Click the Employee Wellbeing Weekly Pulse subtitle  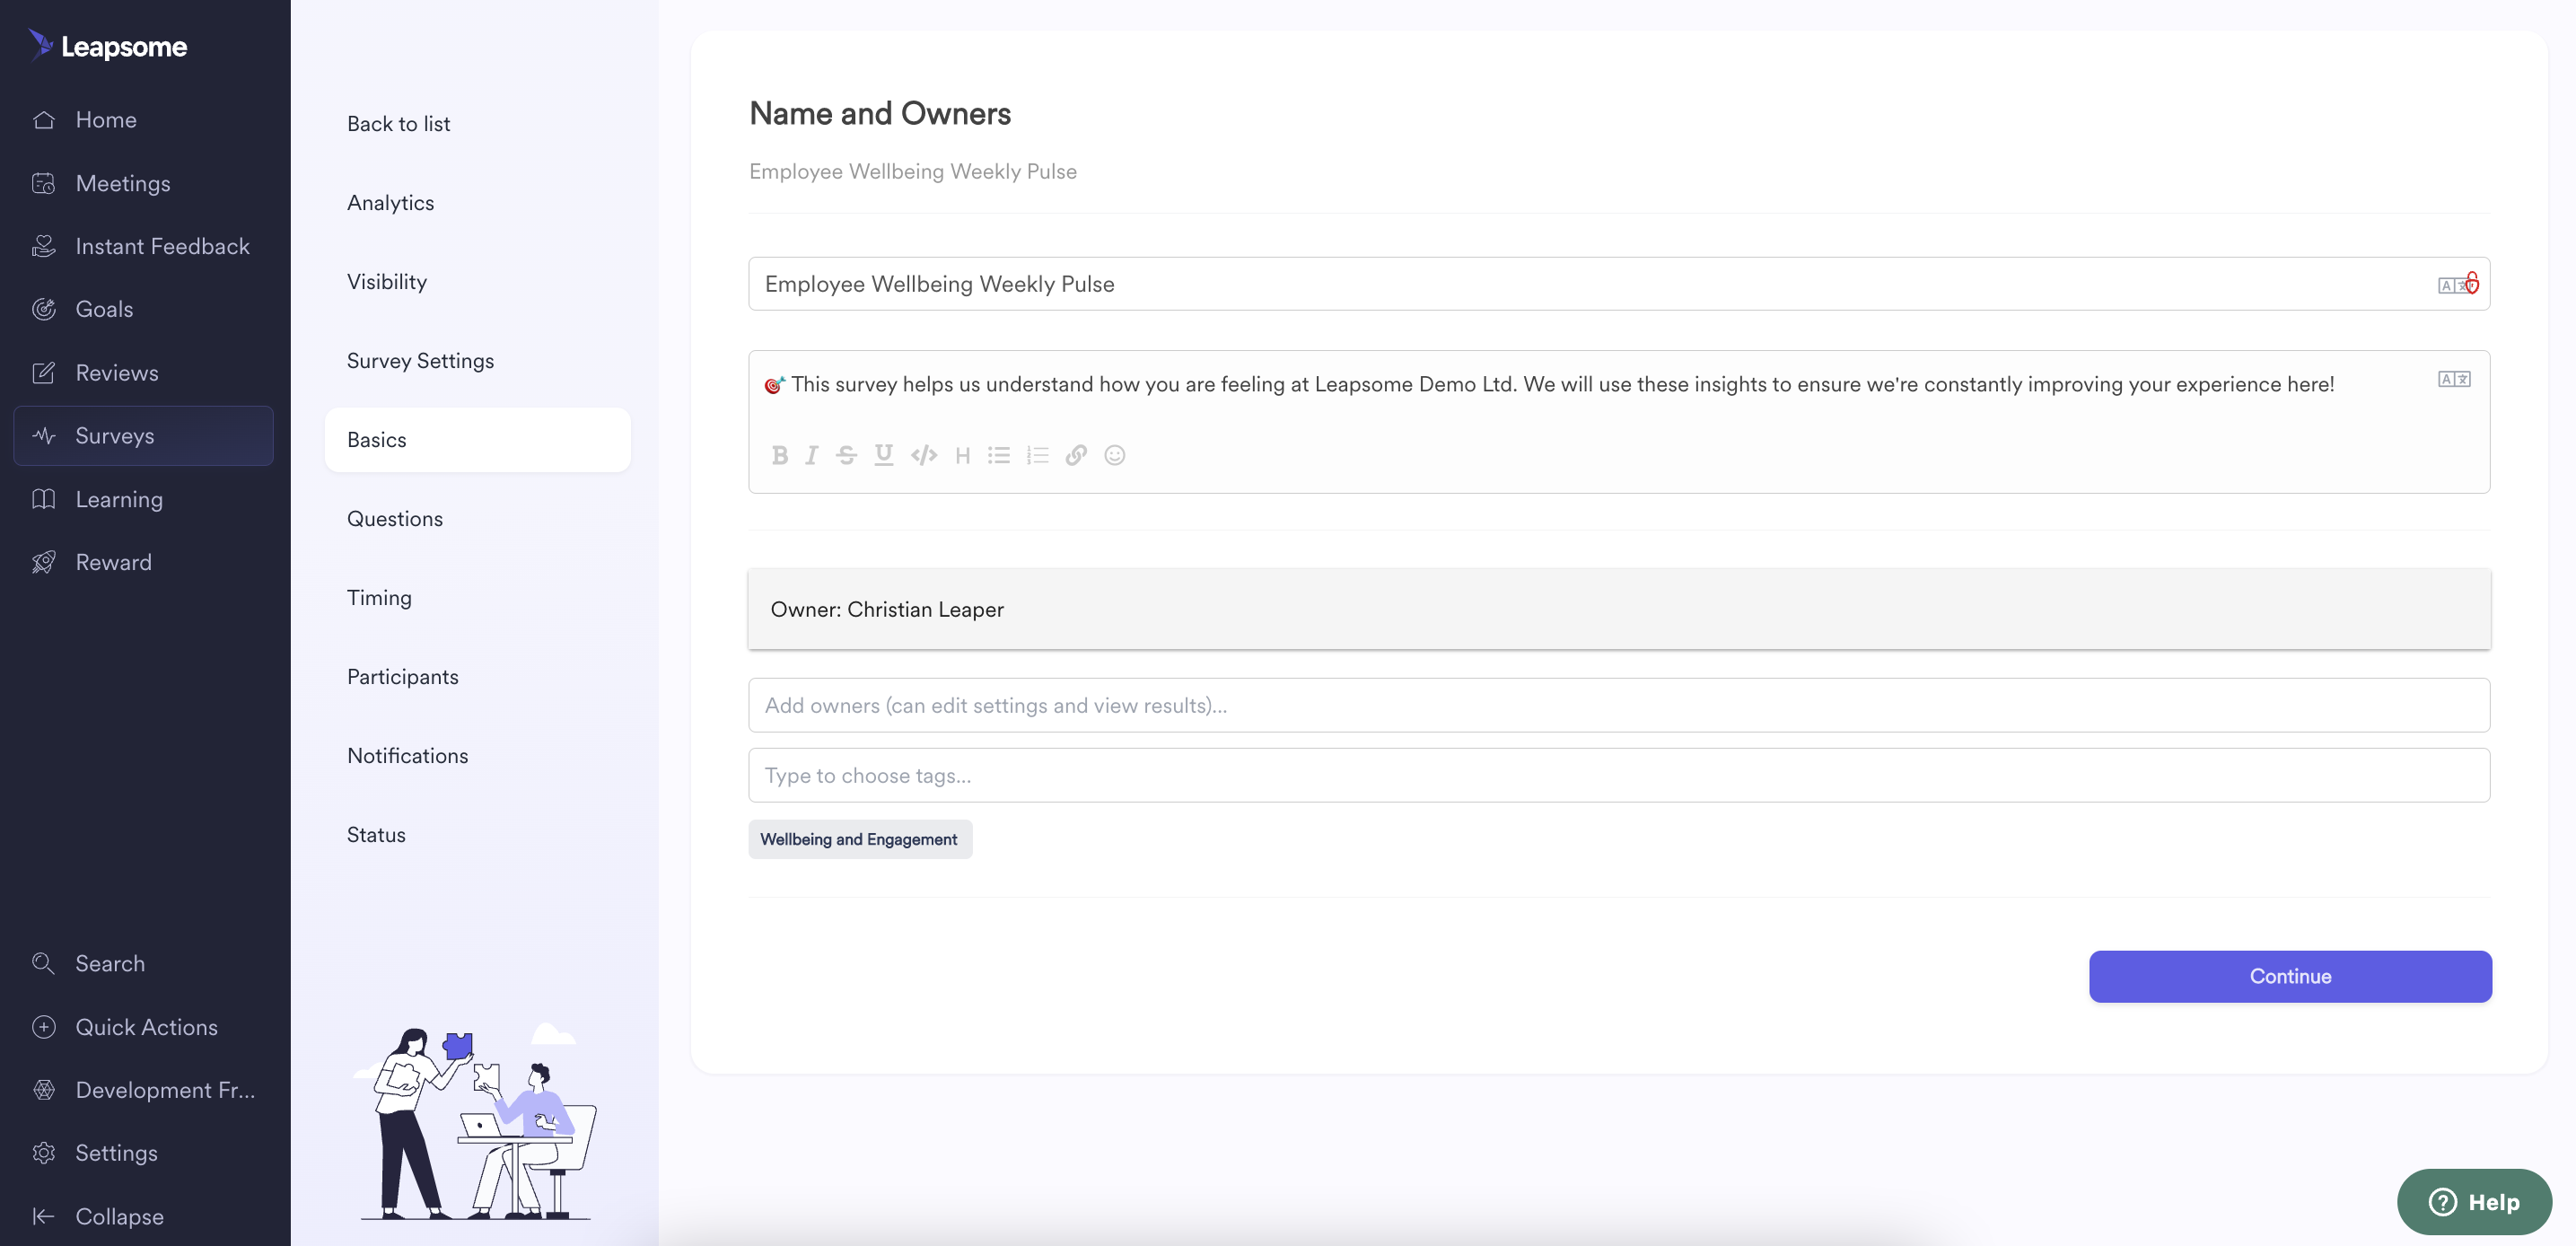click(x=913, y=171)
